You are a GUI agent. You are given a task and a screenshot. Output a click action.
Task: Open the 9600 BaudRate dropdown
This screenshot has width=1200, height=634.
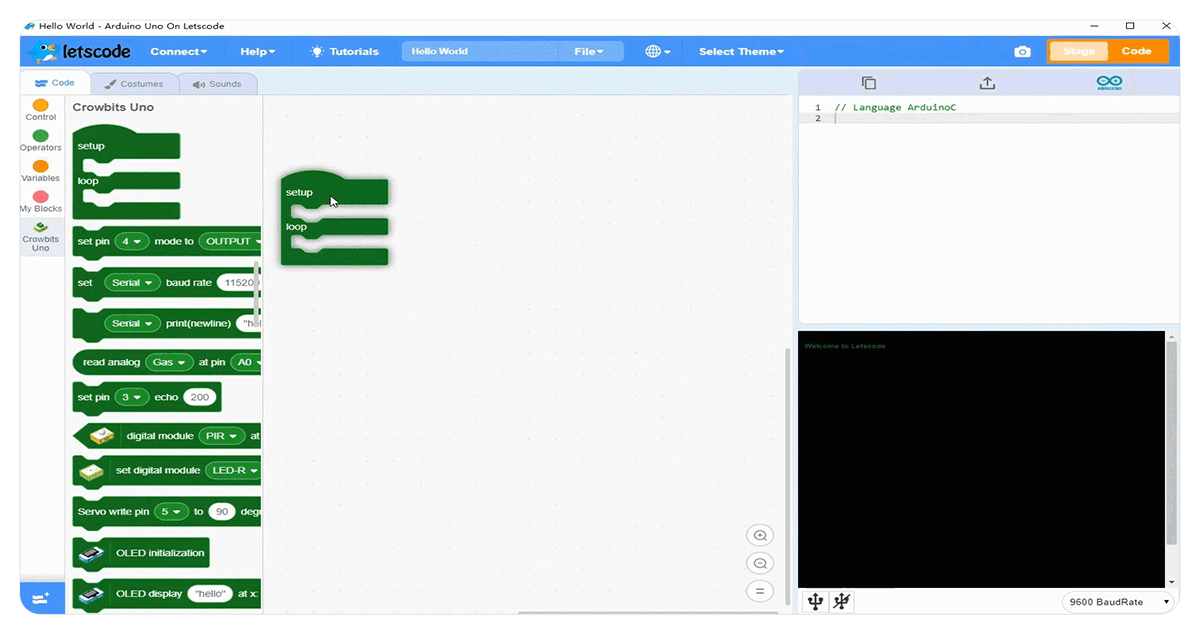click(1117, 602)
